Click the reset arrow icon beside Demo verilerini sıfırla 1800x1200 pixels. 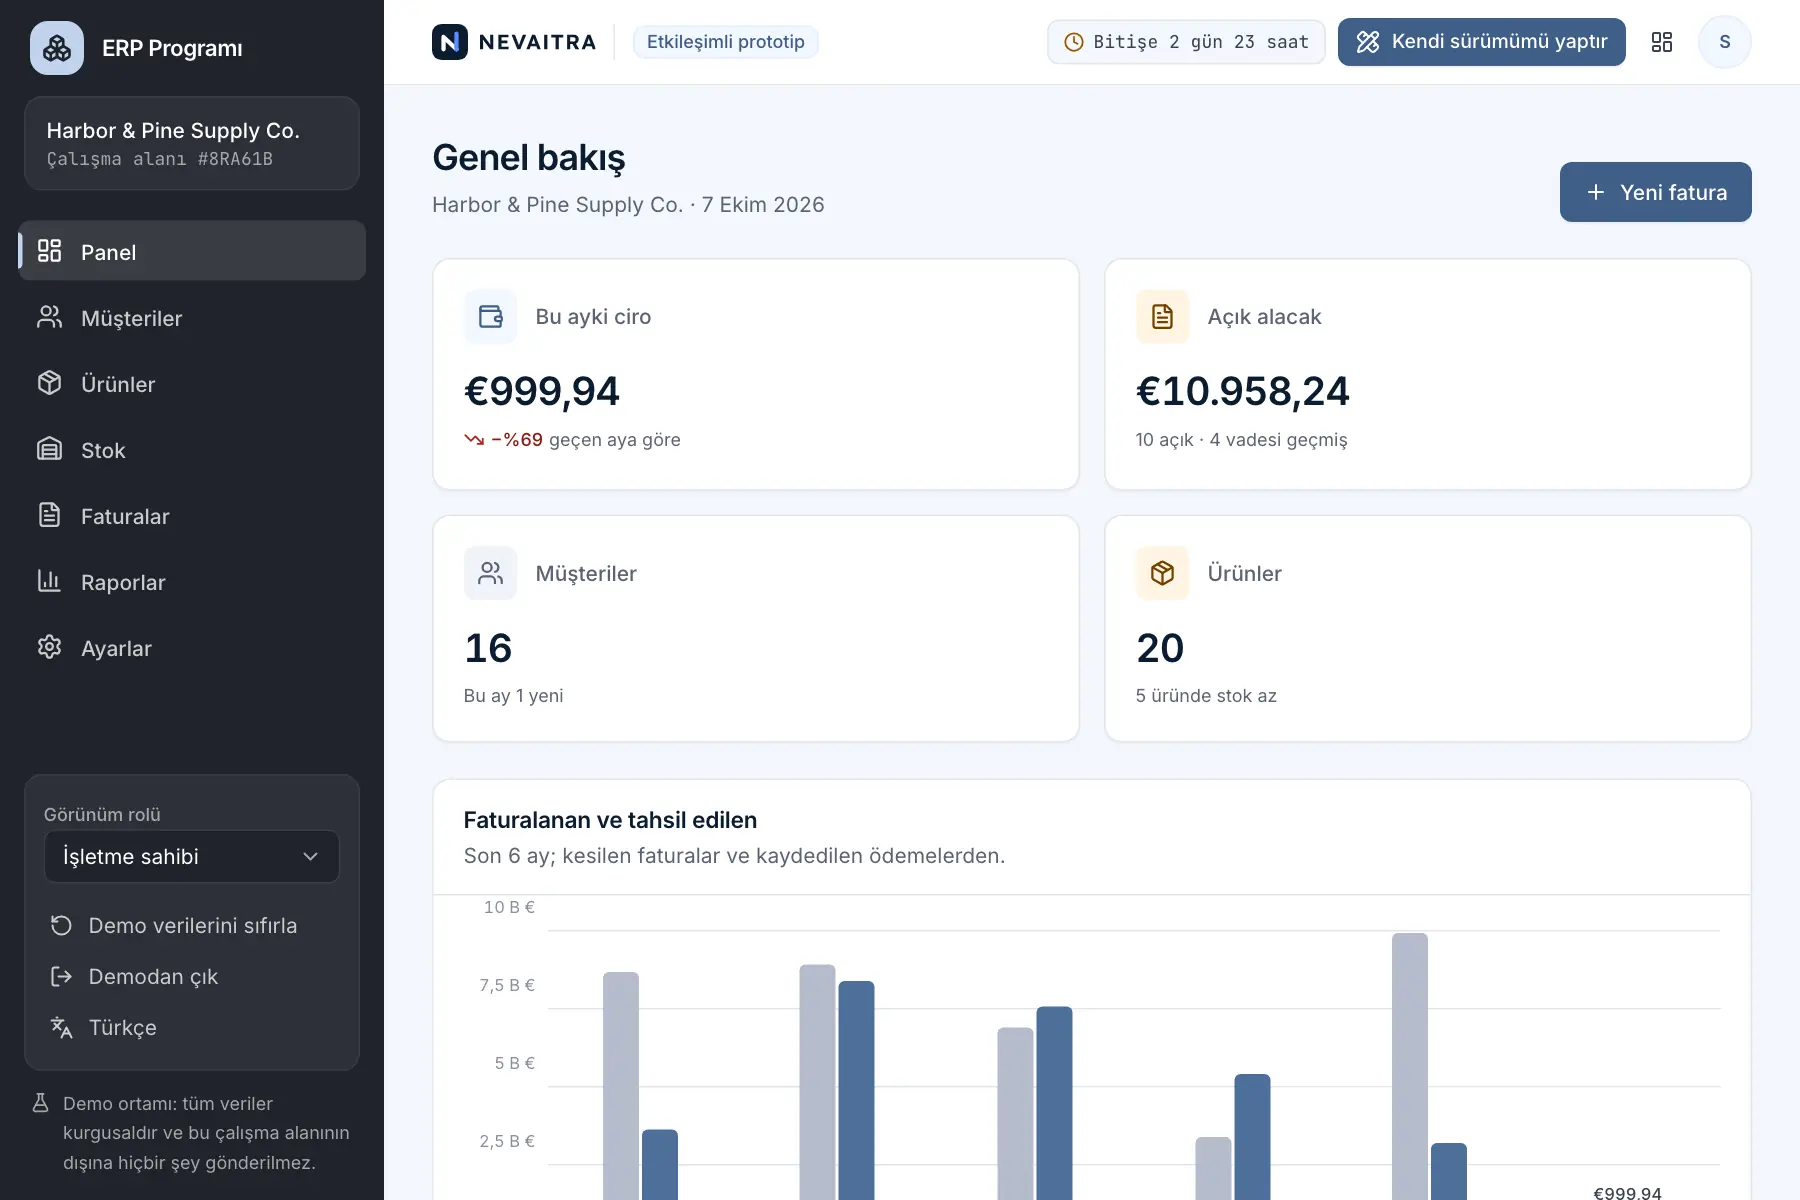click(x=62, y=926)
